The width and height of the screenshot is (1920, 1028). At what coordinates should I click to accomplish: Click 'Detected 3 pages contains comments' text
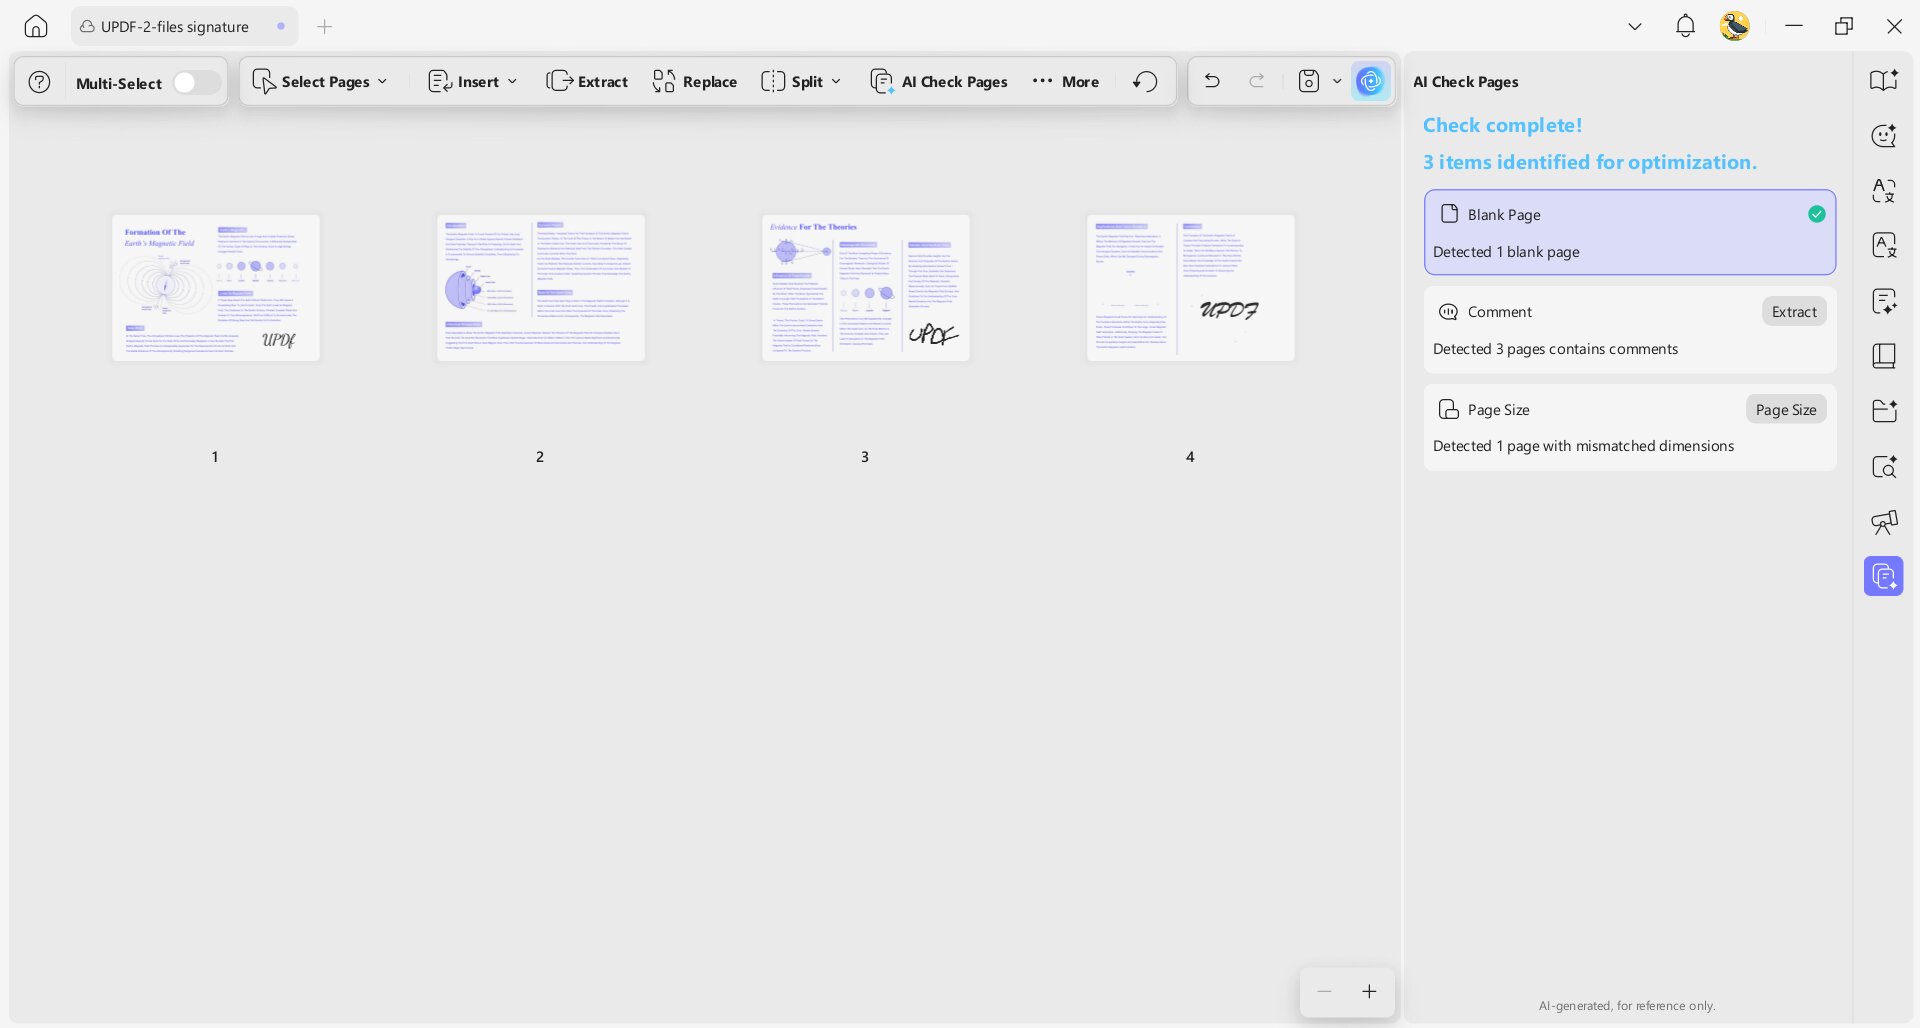click(x=1555, y=349)
